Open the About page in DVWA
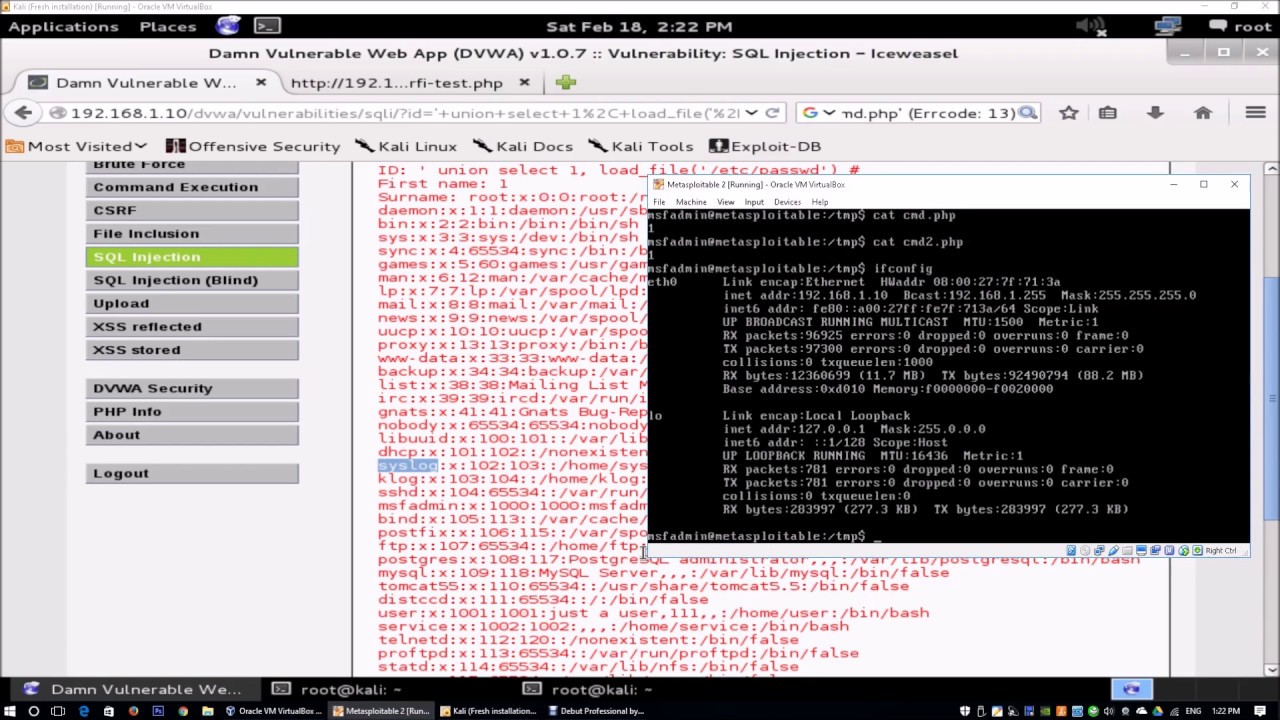The image size is (1280, 720). [x=192, y=435]
